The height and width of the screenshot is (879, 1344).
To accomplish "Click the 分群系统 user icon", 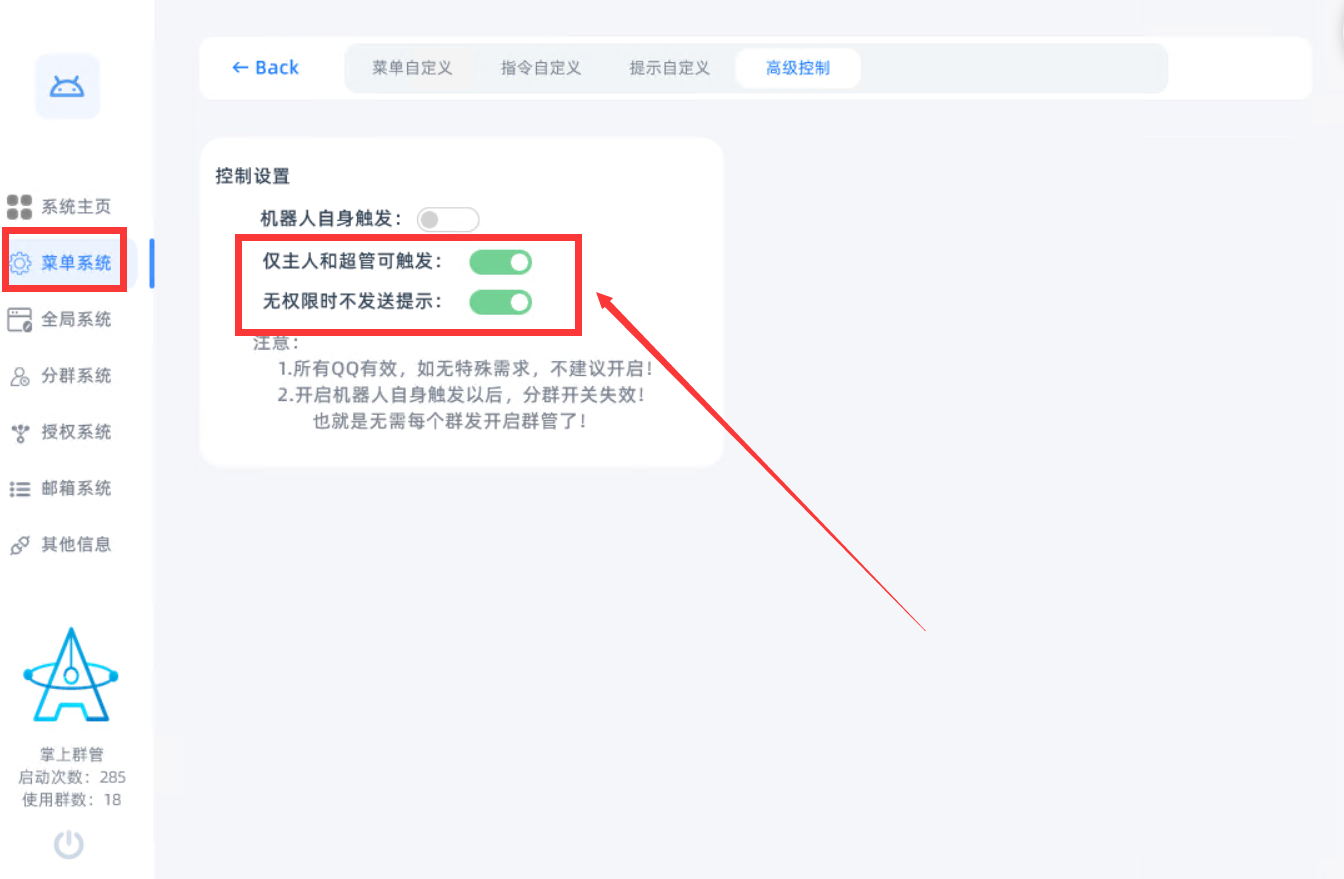I will pos(20,376).
